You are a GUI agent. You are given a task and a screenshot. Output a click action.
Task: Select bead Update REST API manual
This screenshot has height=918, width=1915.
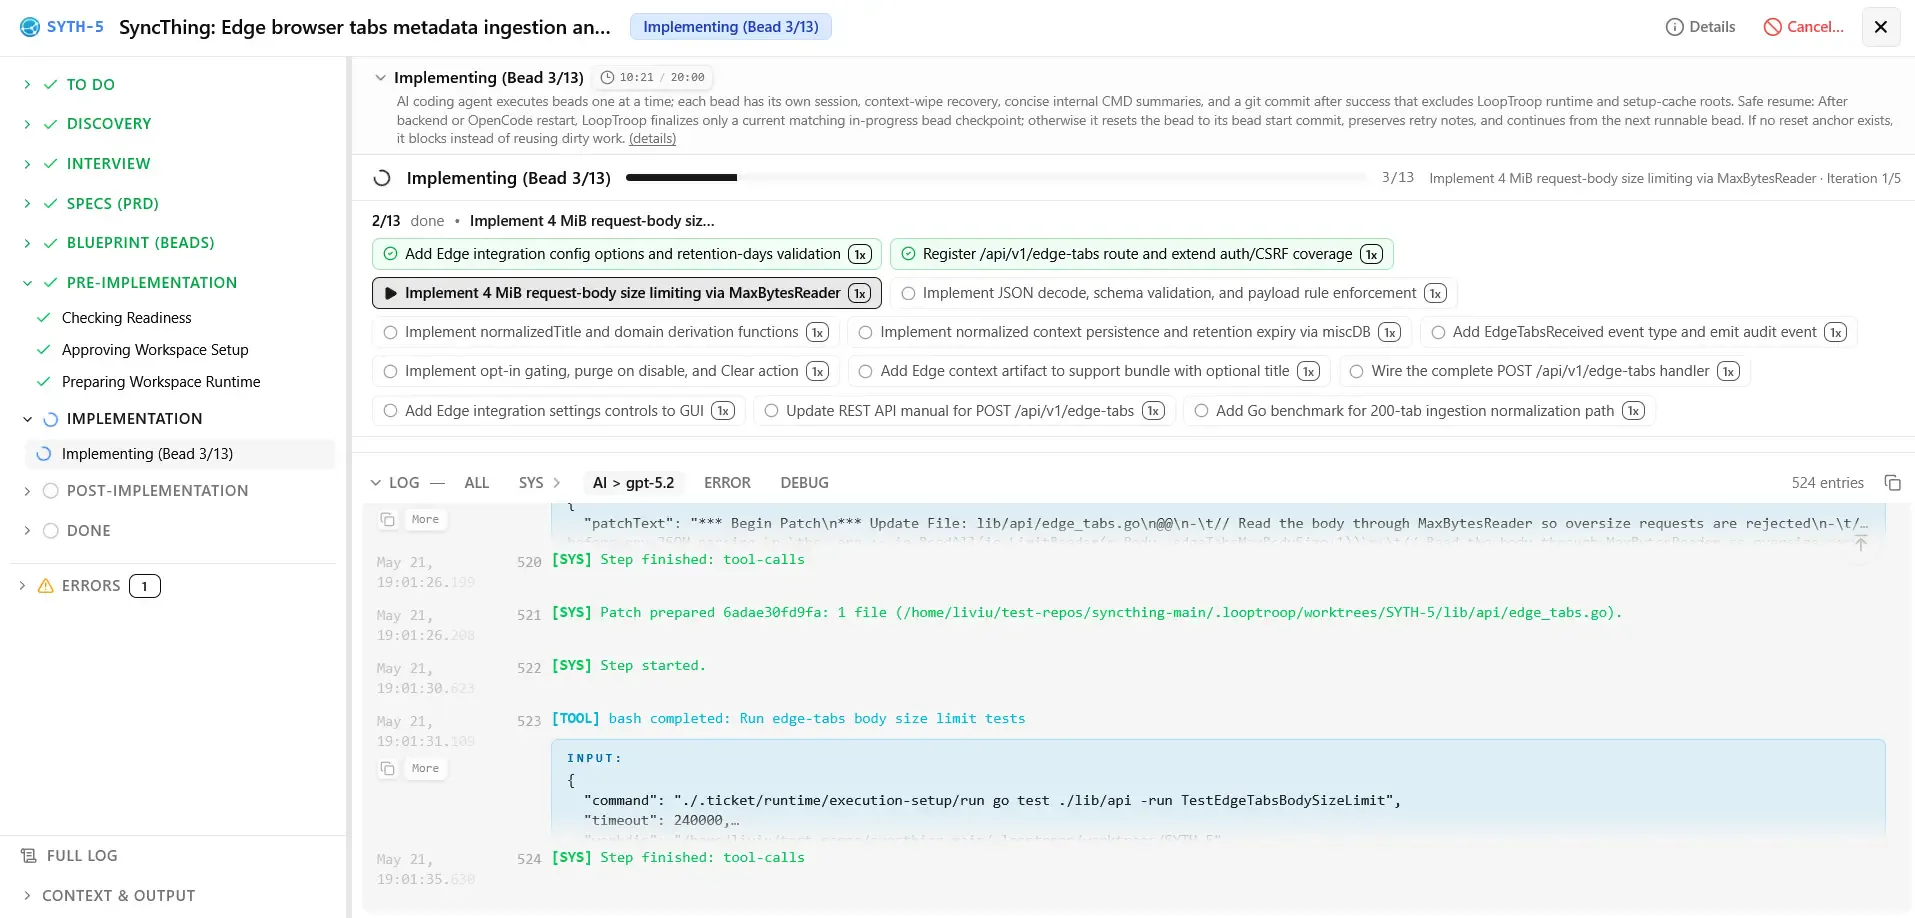pyautogui.click(x=964, y=411)
